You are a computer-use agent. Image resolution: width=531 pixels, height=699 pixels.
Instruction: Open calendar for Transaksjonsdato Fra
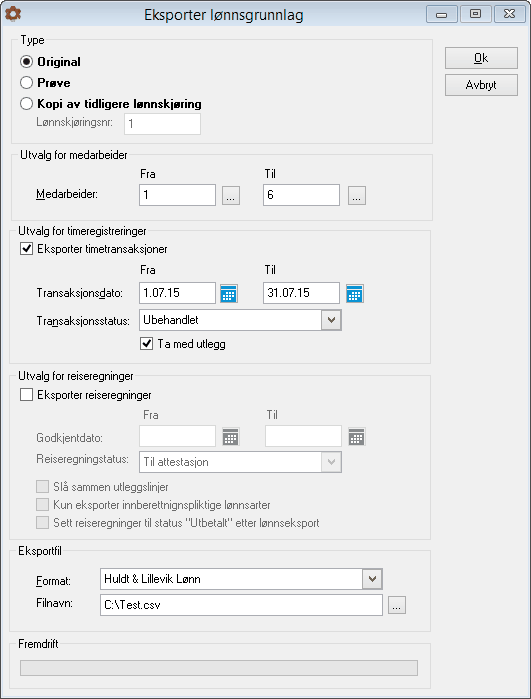229,293
